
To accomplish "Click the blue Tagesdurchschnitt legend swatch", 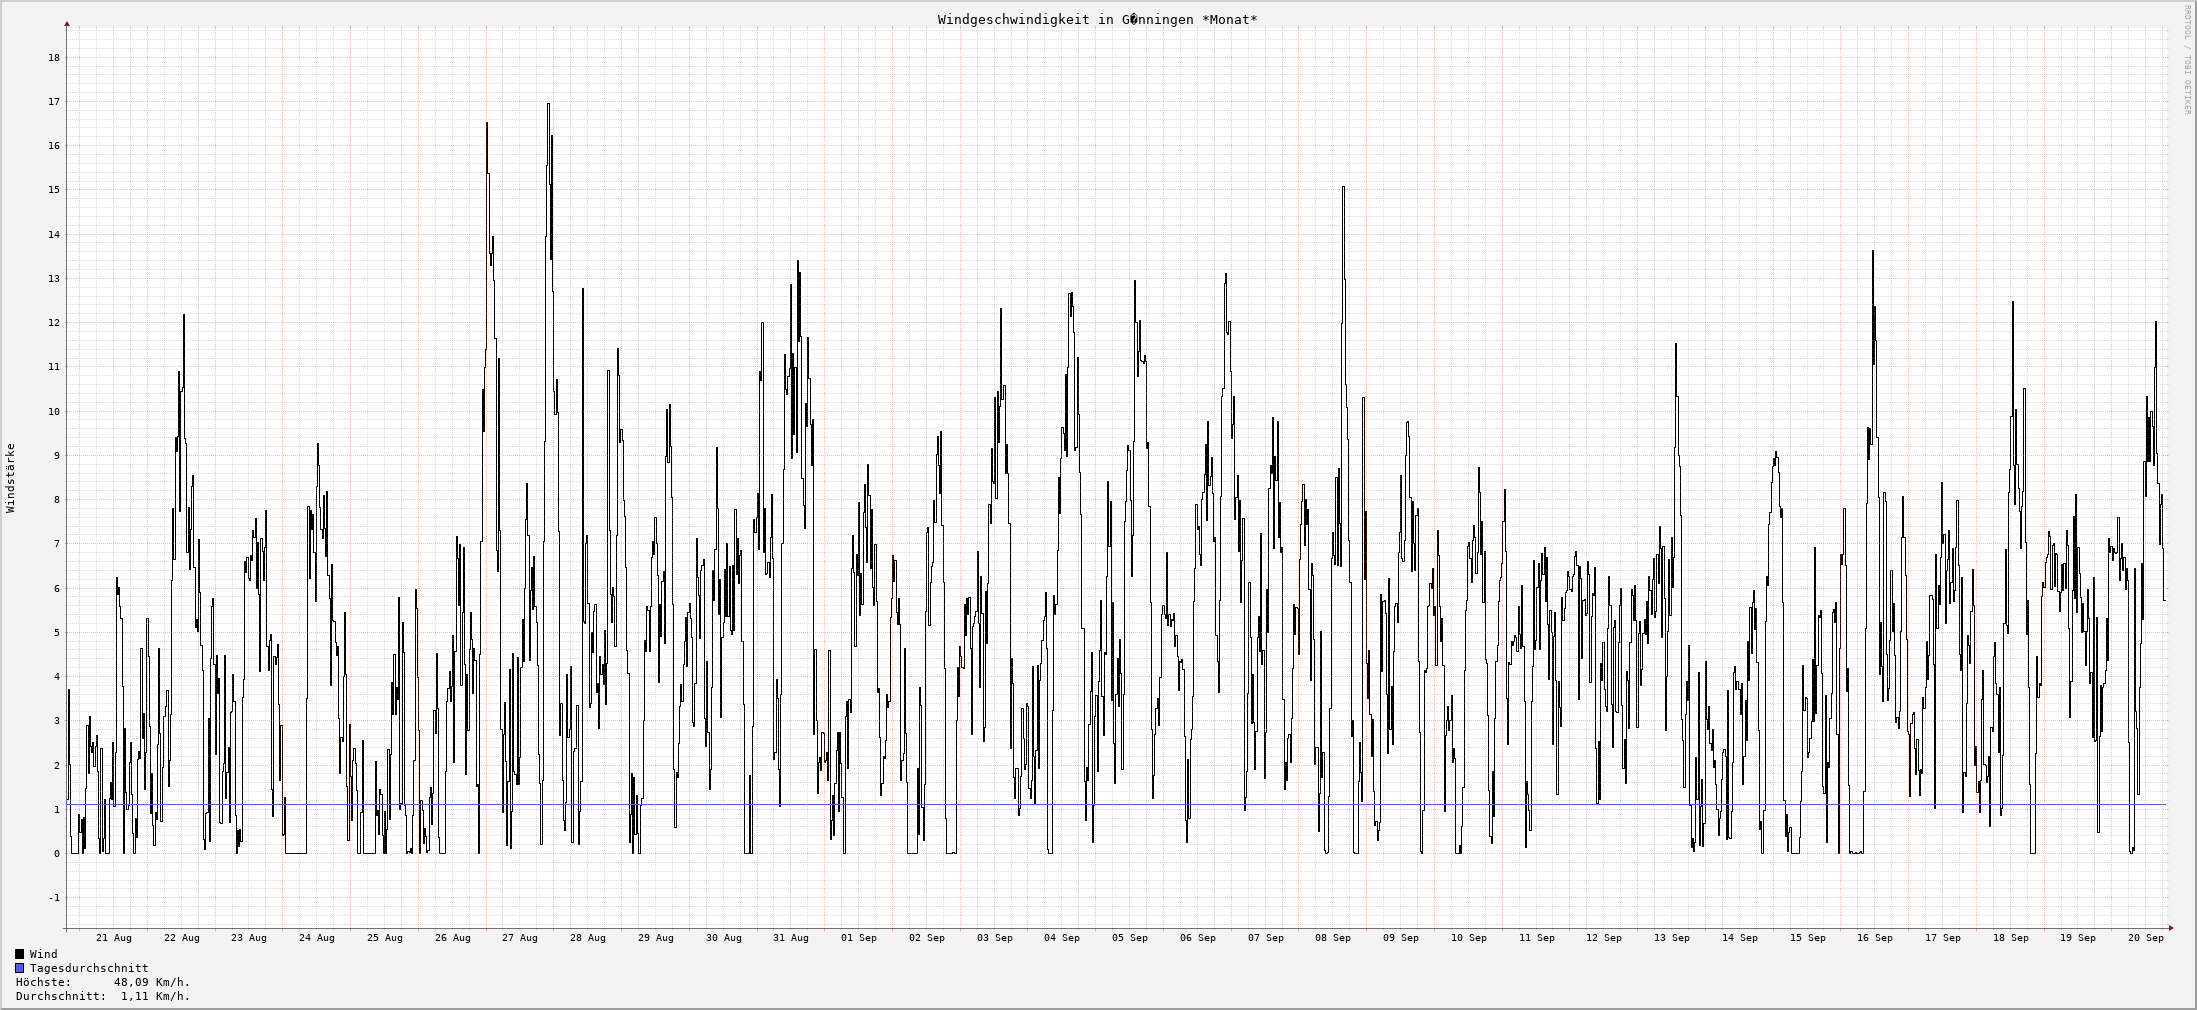I will pos(19,968).
